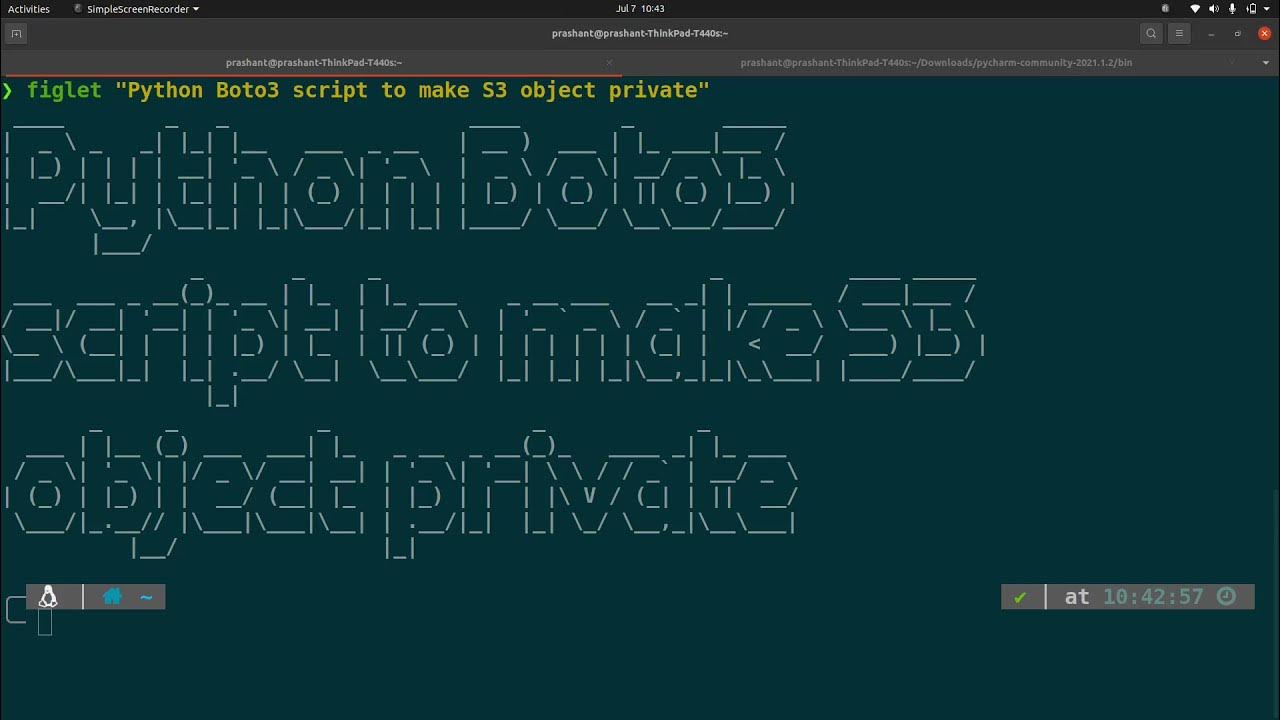Click the quoted string "Python Boto3 script to make S3 object private"
The height and width of the screenshot is (720, 1280).
click(412, 90)
